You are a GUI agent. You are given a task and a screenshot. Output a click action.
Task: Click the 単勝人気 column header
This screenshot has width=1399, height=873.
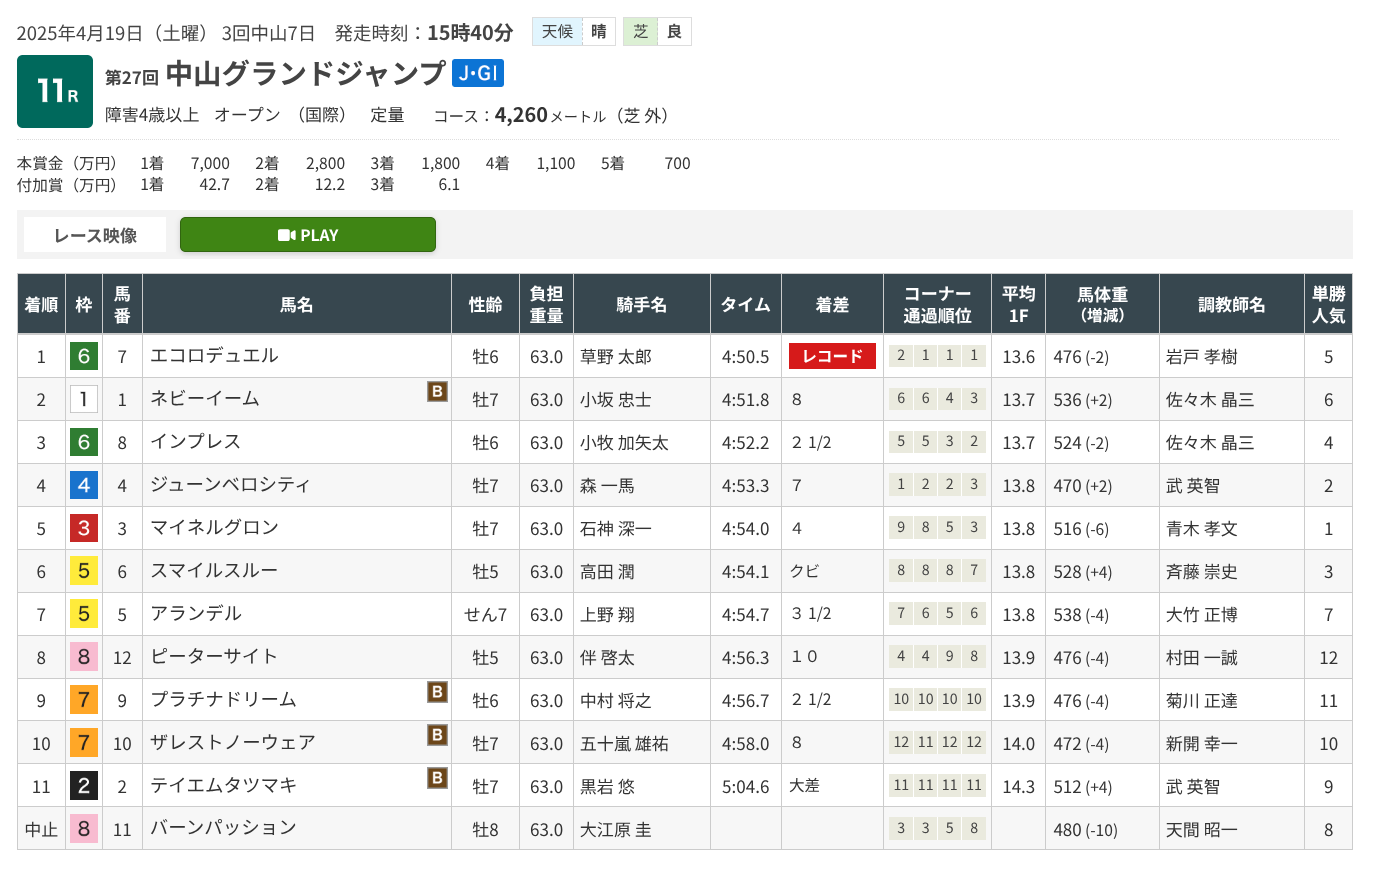[1328, 304]
